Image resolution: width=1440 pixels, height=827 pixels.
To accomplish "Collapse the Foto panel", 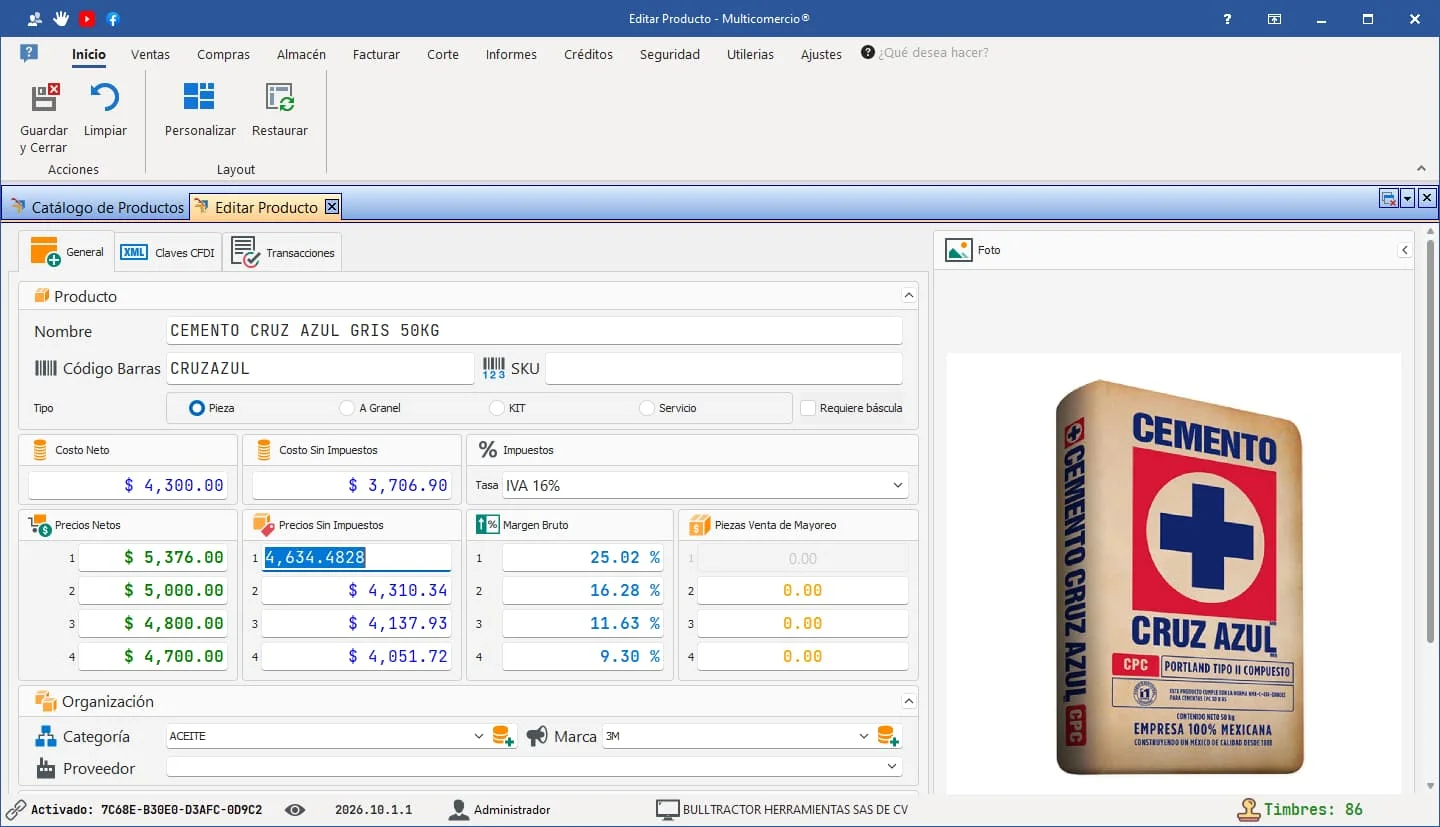I will click(x=1405, y=250).
